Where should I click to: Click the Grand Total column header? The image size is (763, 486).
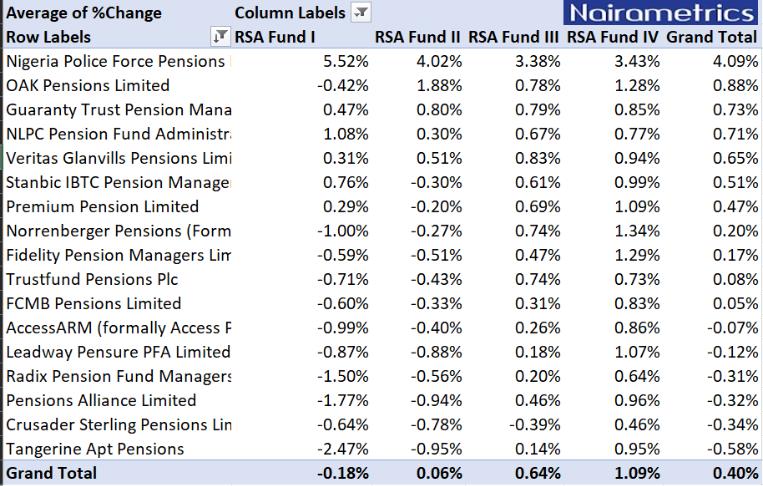coord(711,37)
